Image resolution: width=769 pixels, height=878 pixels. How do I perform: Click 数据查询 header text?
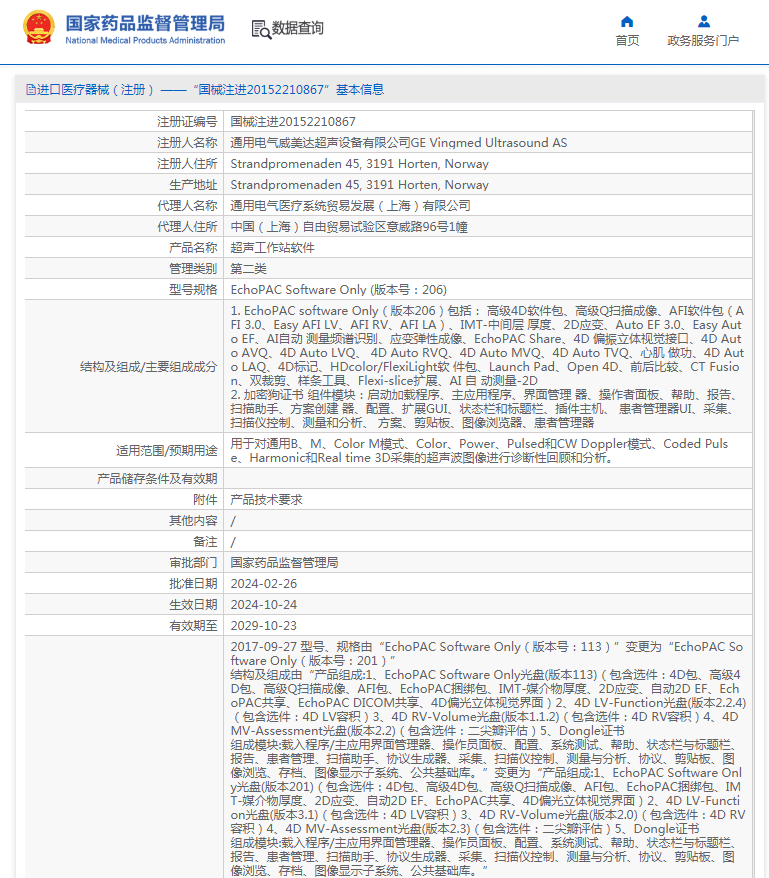pos(297,28)
